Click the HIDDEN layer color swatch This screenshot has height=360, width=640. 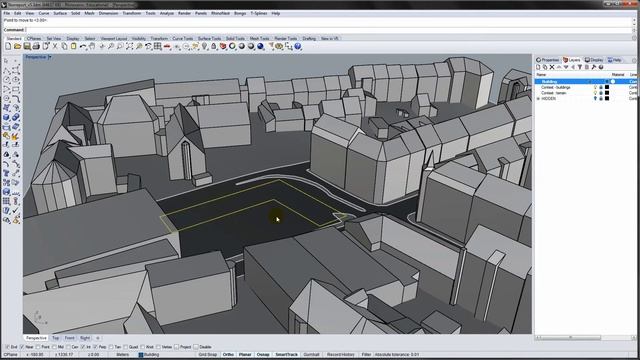click(x=607, y=98)
